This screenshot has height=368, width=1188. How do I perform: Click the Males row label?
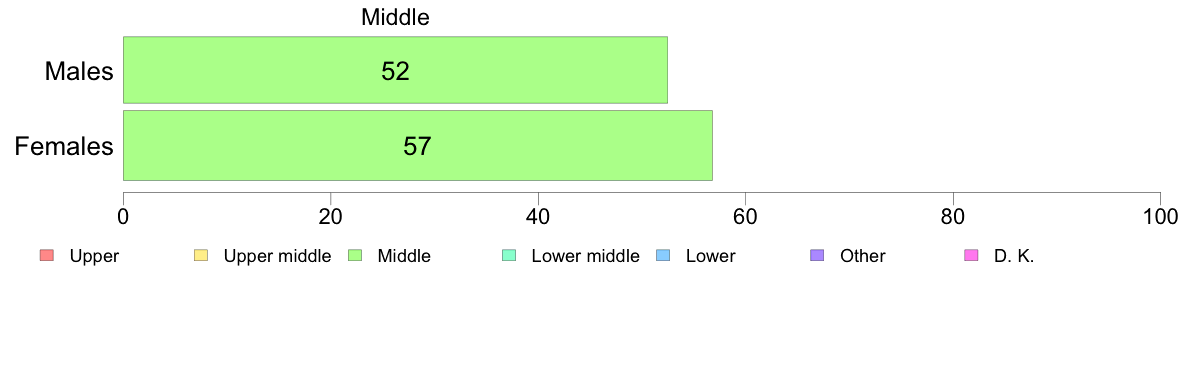79,71
